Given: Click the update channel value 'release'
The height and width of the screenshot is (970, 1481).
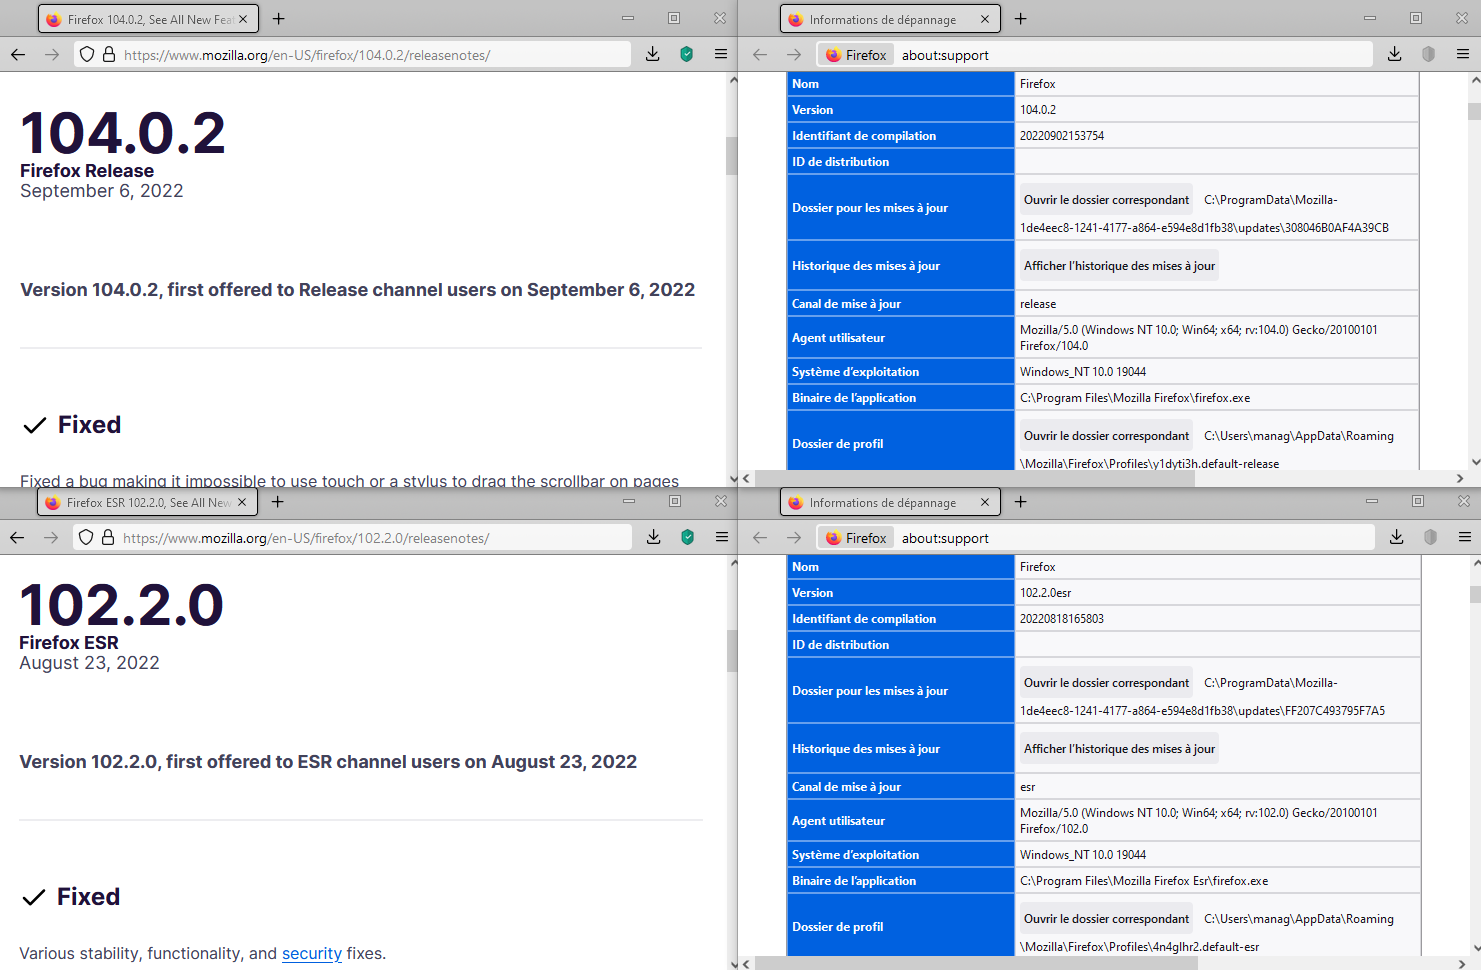Looking at the screenshot, I should [x=1038, y=304].
